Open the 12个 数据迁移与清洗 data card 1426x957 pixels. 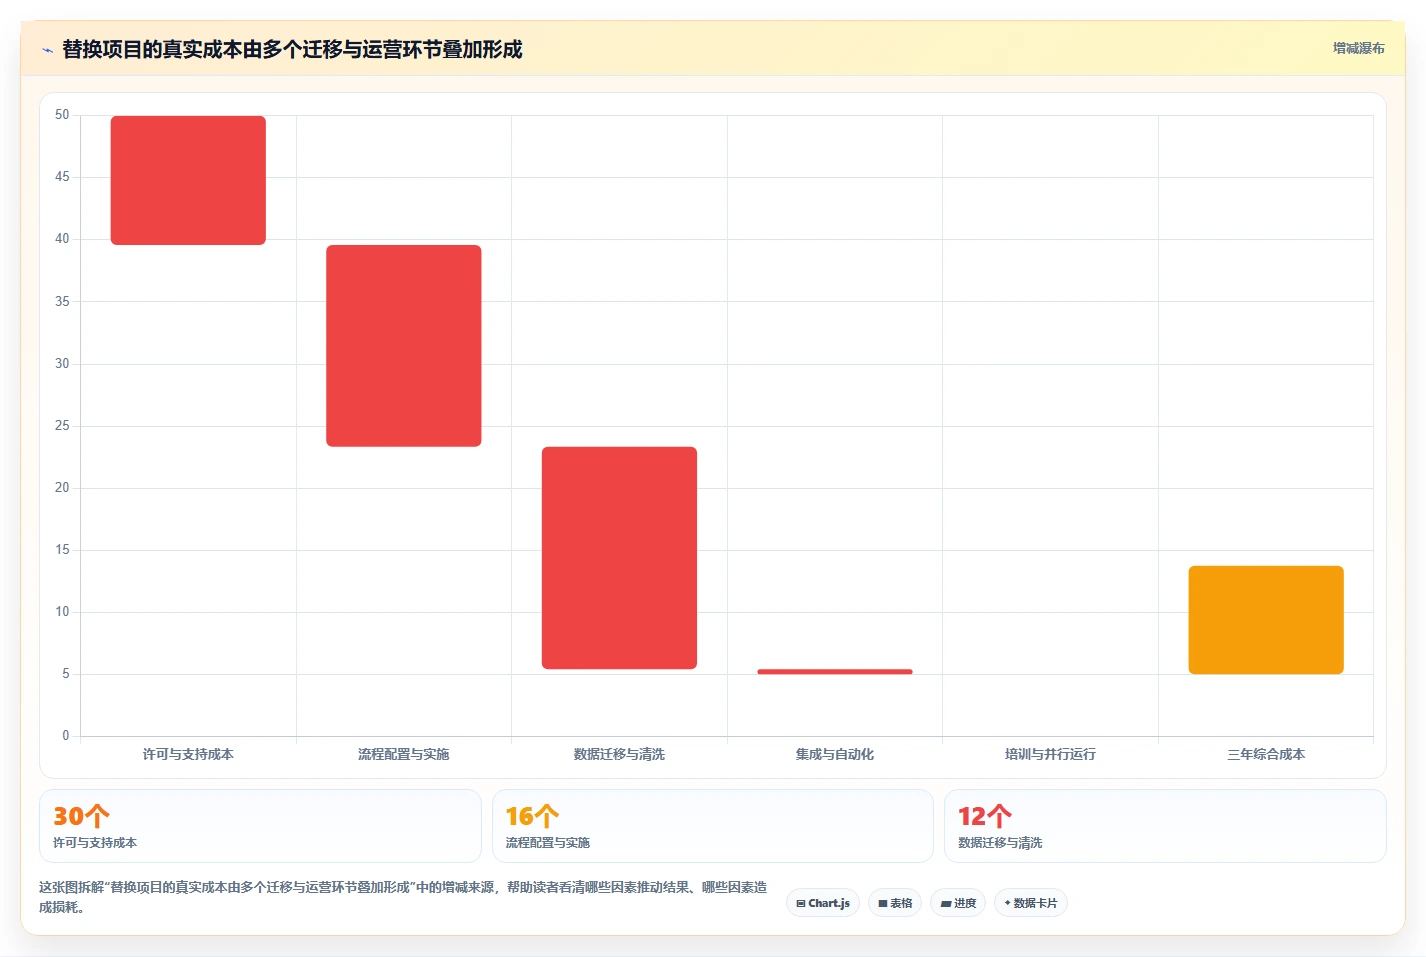[x=1165, y=826]
